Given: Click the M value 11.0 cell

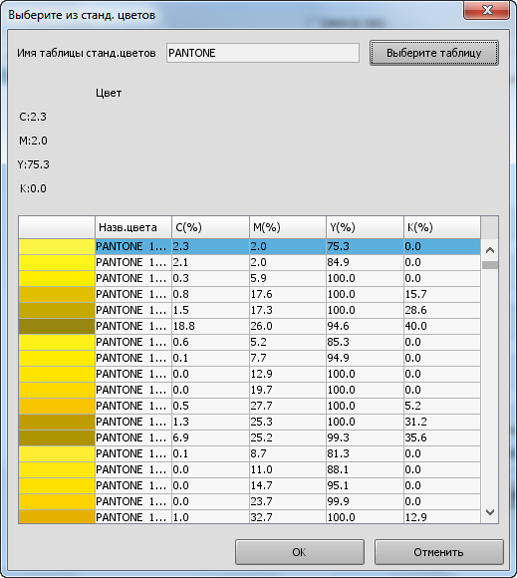Looking at the screenshot, I should point(288,470).
